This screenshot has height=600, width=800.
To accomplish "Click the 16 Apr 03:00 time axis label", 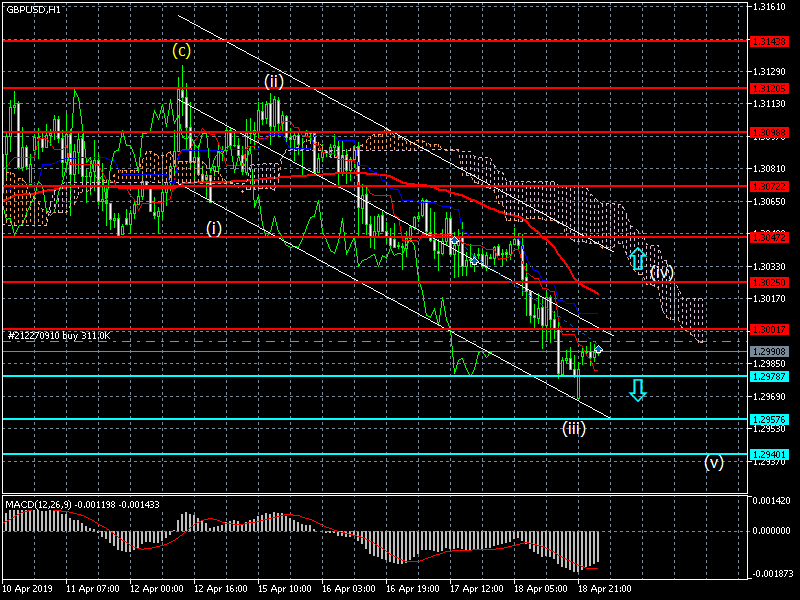I will [348, 589].
